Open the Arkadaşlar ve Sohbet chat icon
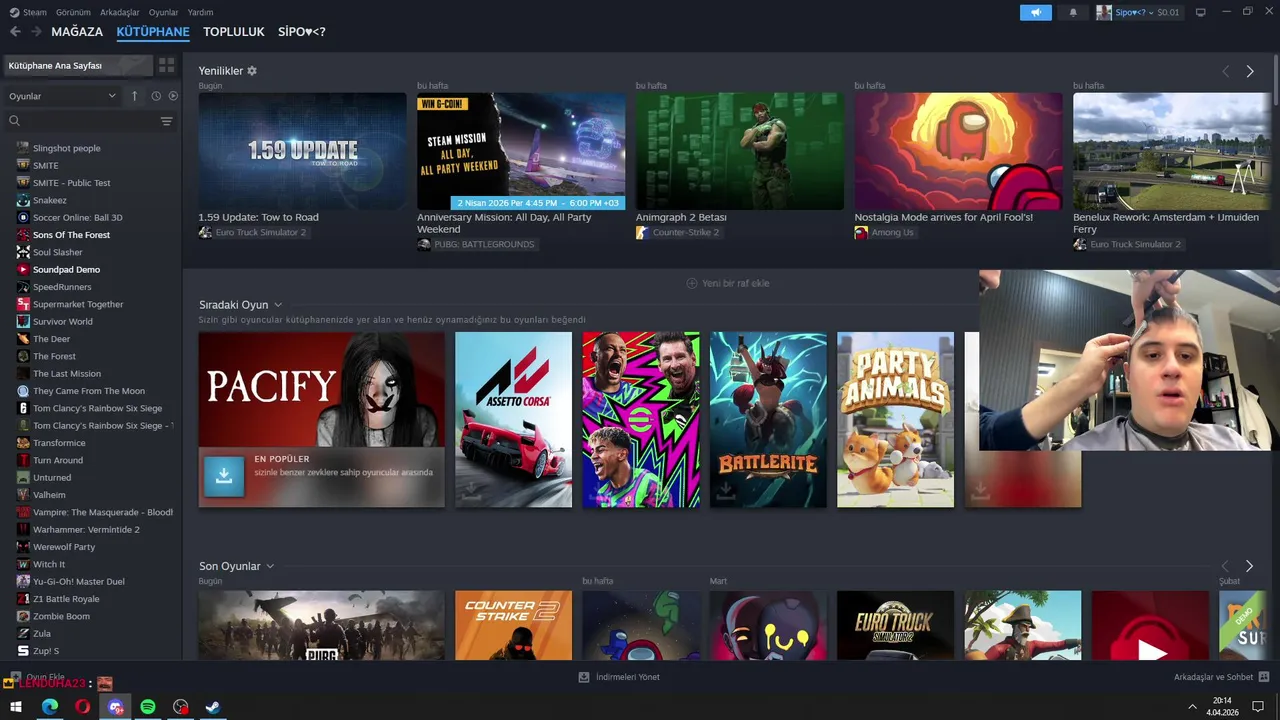1280x720 pixels. point(1264,677)
